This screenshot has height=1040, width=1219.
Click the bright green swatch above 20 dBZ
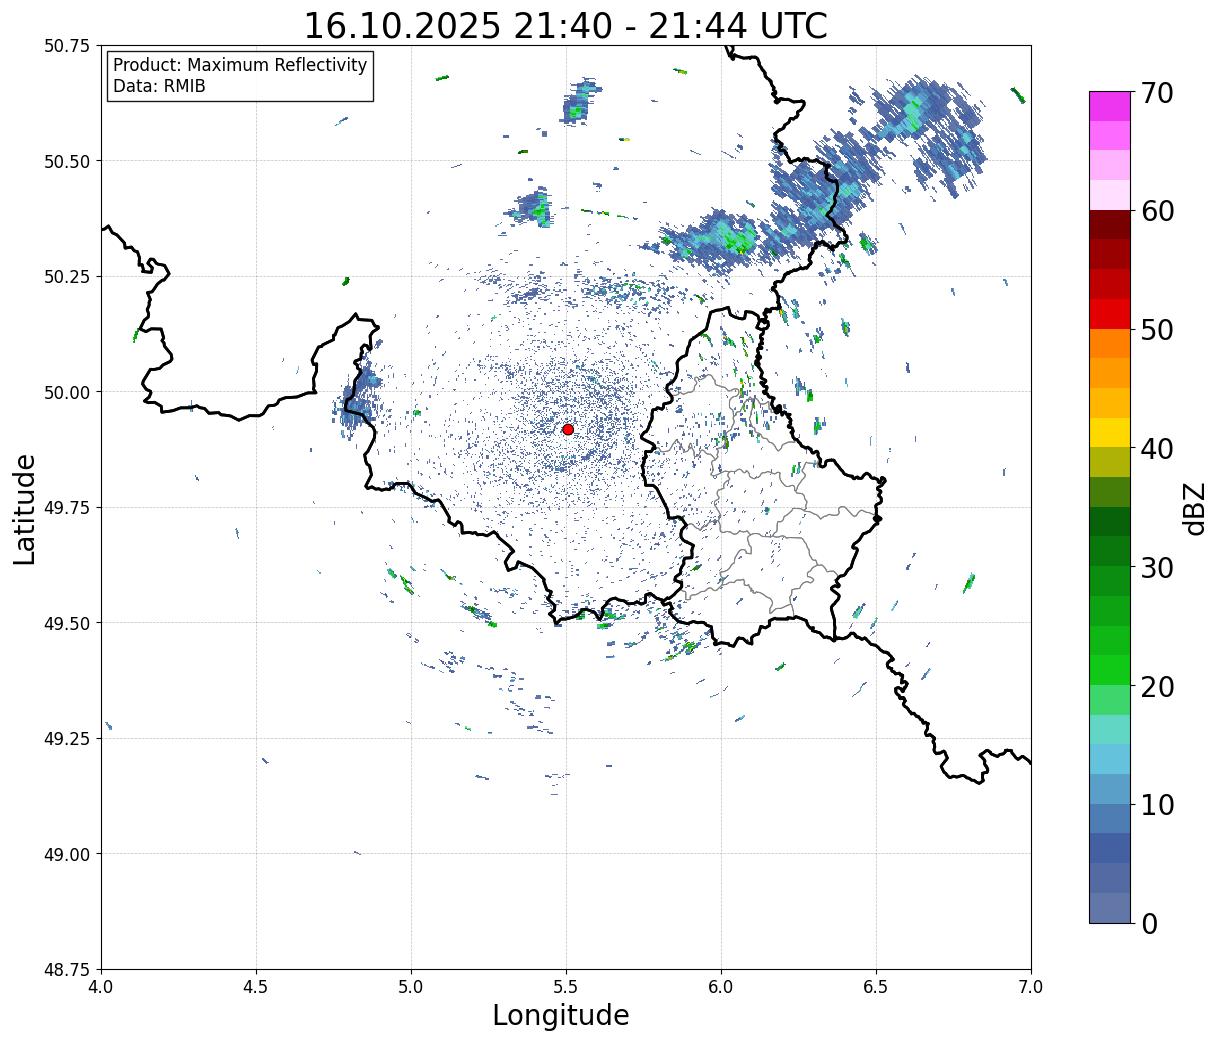1110,670
